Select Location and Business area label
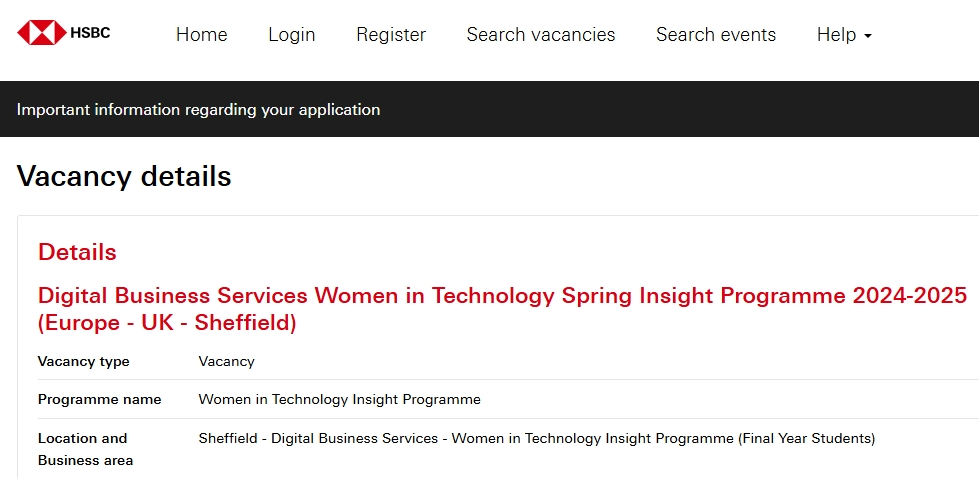979x478 pixels. [86, 449]
